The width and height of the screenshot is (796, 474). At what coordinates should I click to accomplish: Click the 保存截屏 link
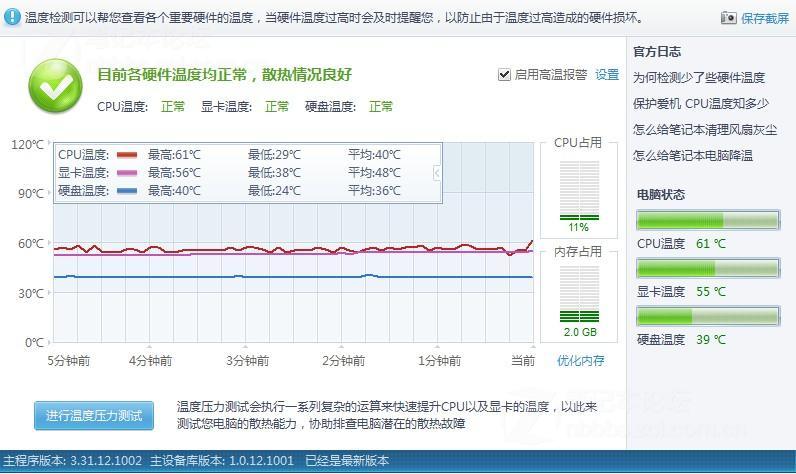765,18
